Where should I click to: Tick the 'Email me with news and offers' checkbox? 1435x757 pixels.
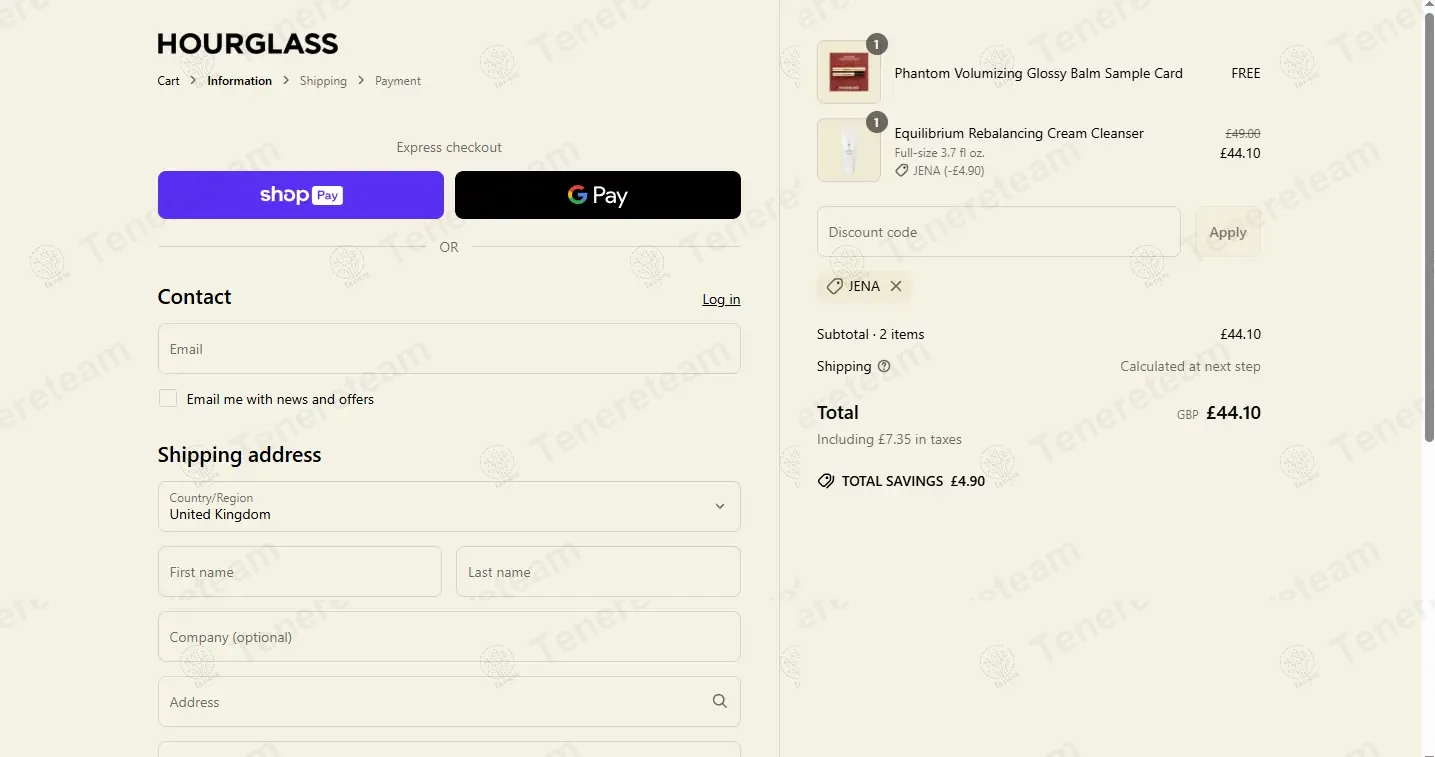click(168, 399)
